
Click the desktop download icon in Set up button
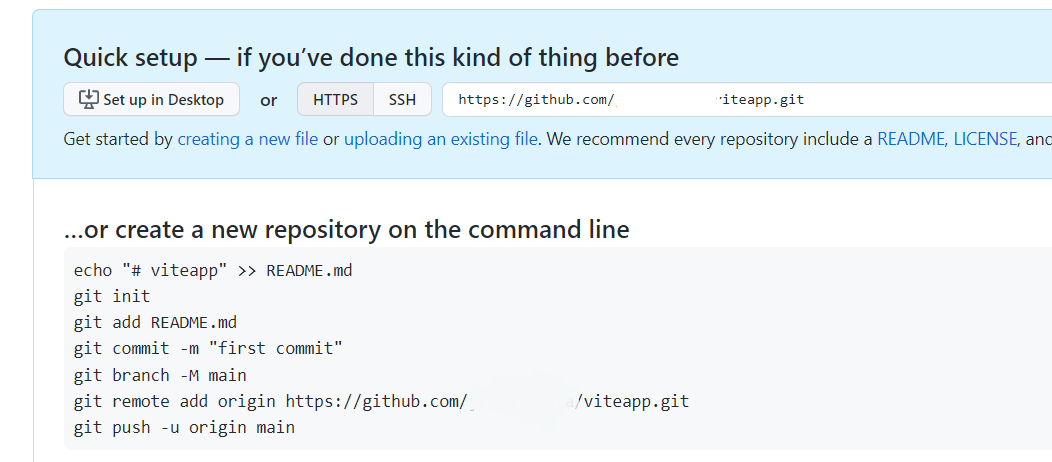[x=89, y=99]
